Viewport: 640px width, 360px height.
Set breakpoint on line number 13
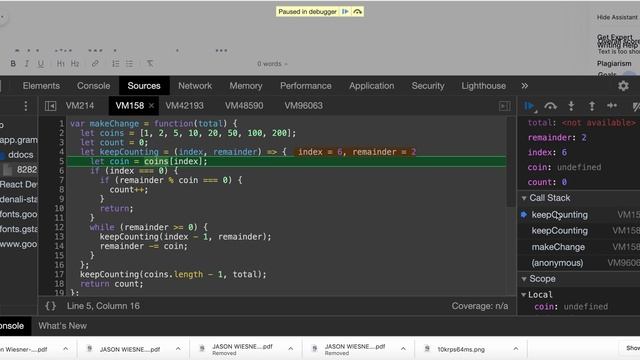(x=59, y=237)
